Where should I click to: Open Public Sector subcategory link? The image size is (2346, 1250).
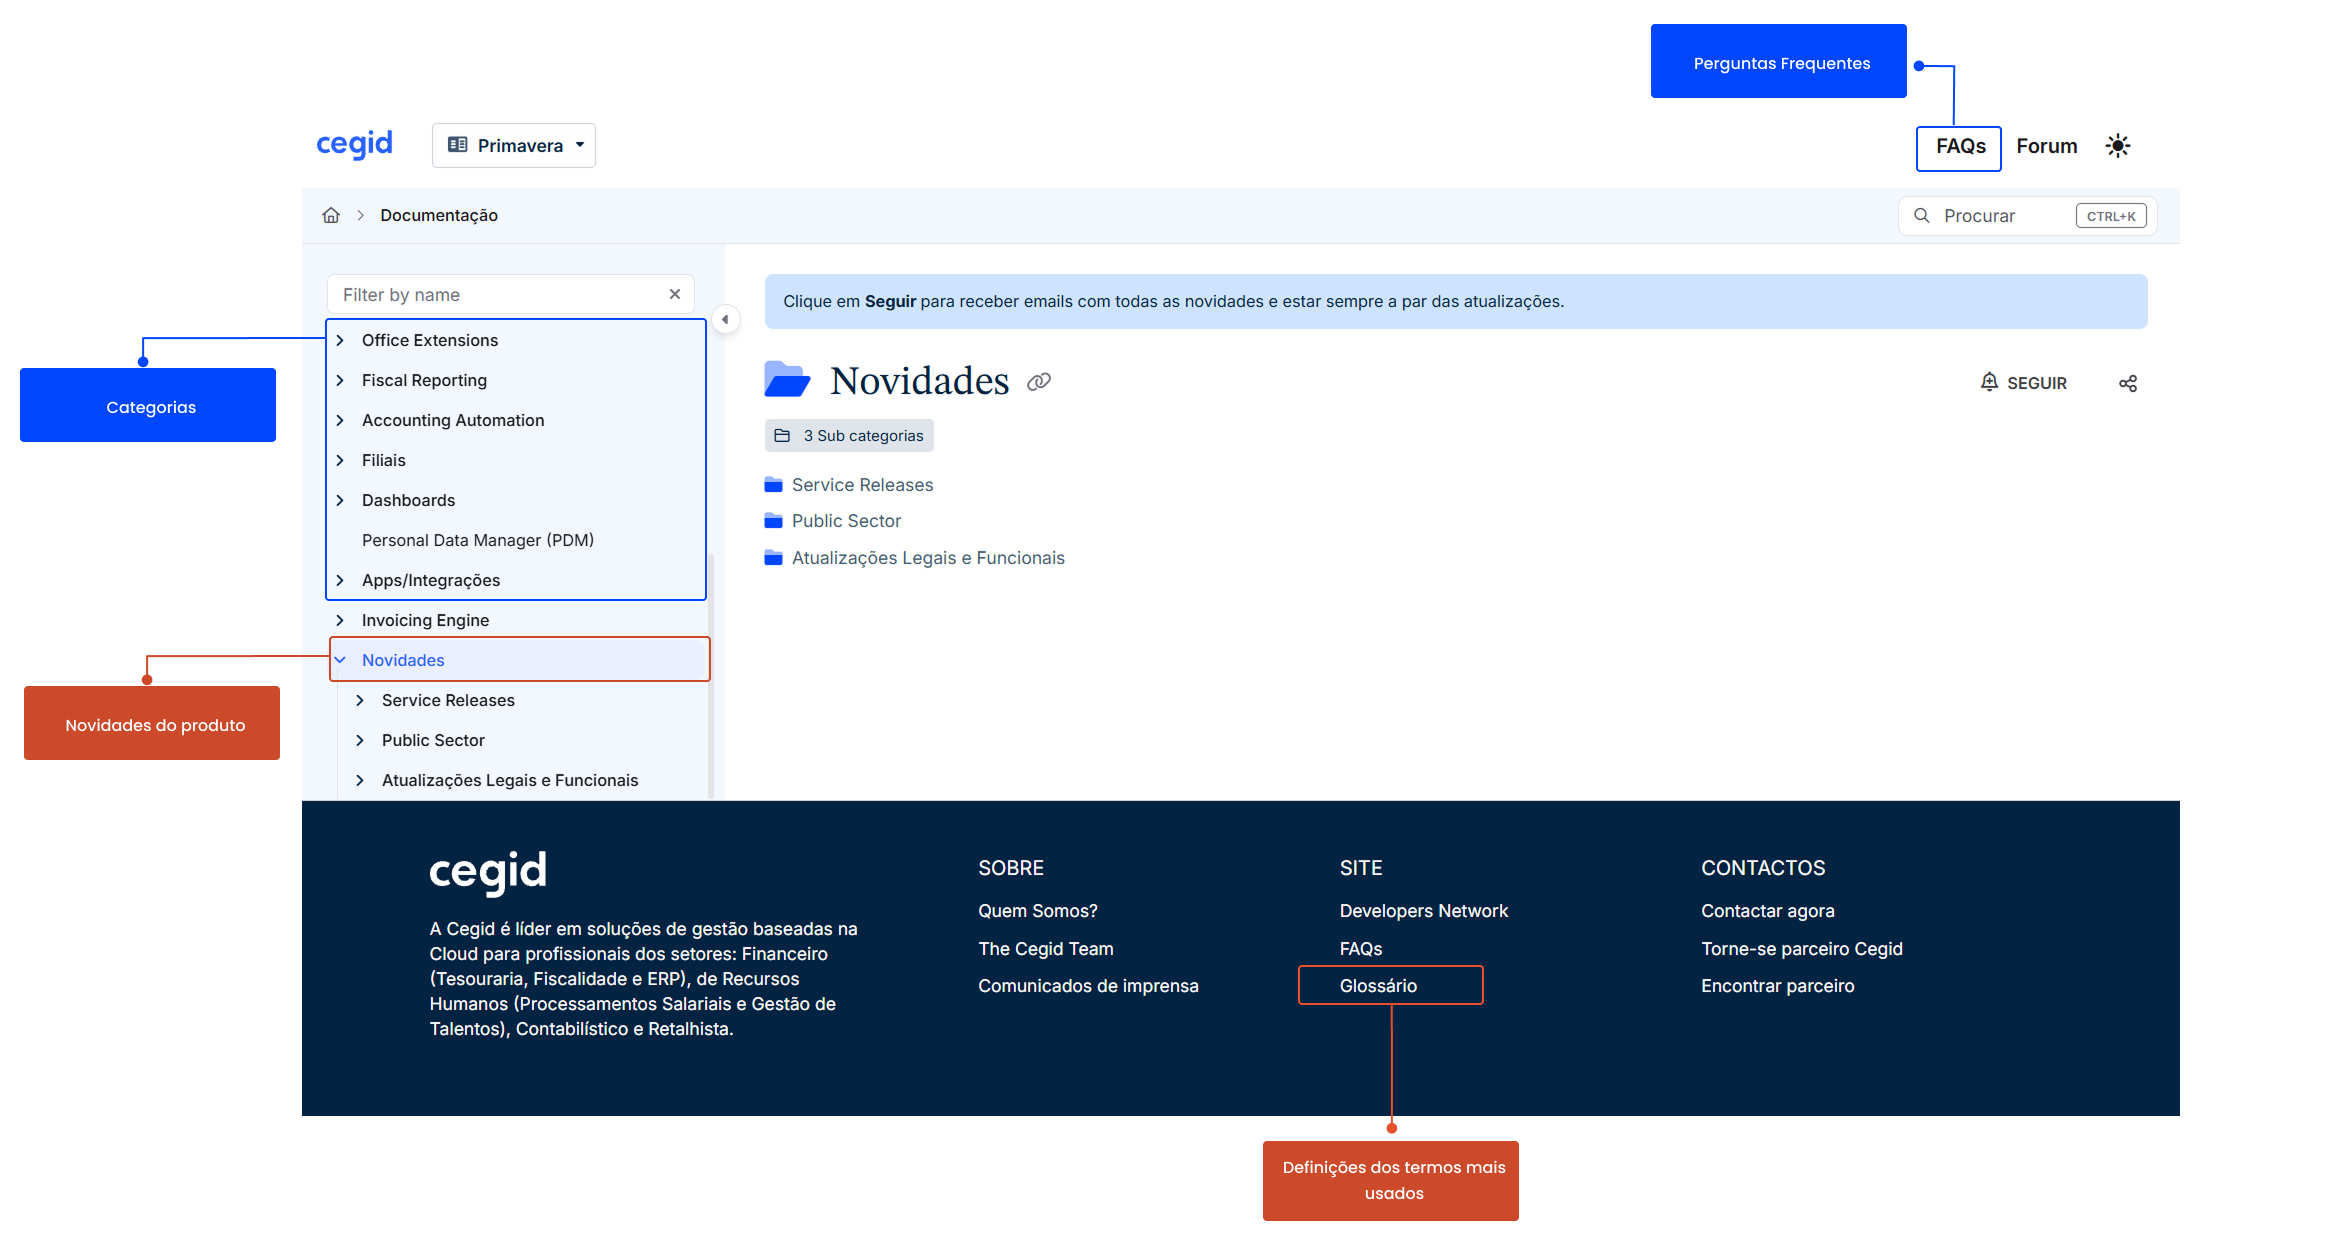(x=846, y=521)
